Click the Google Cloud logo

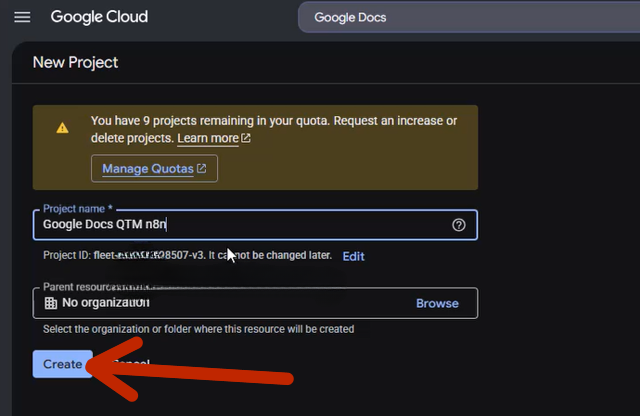click(99, 17)
